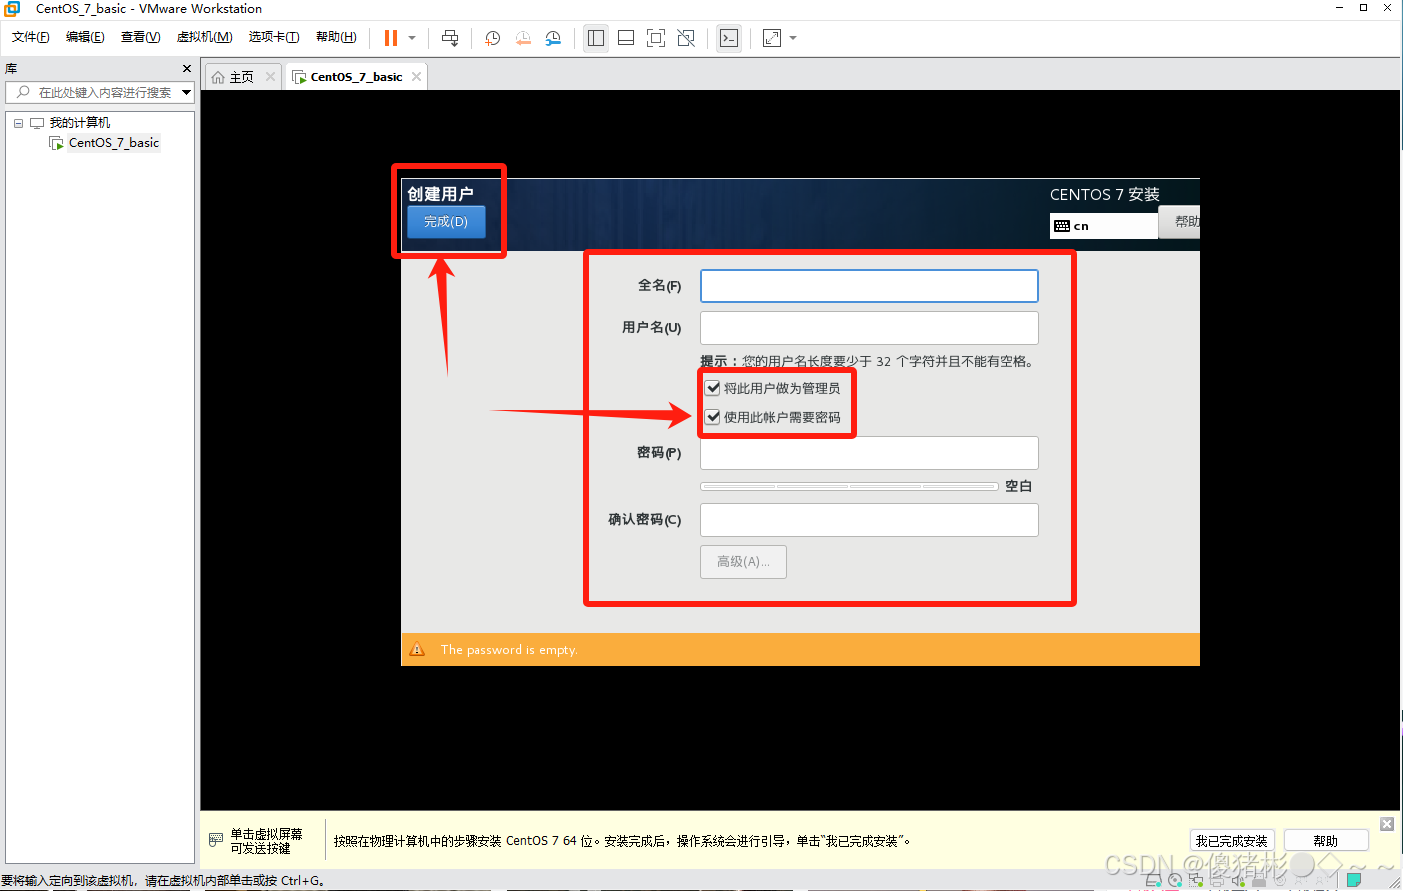The image size is (1403, 891).
Task: Click the 密码(P) input field
Action: point(869,453)
